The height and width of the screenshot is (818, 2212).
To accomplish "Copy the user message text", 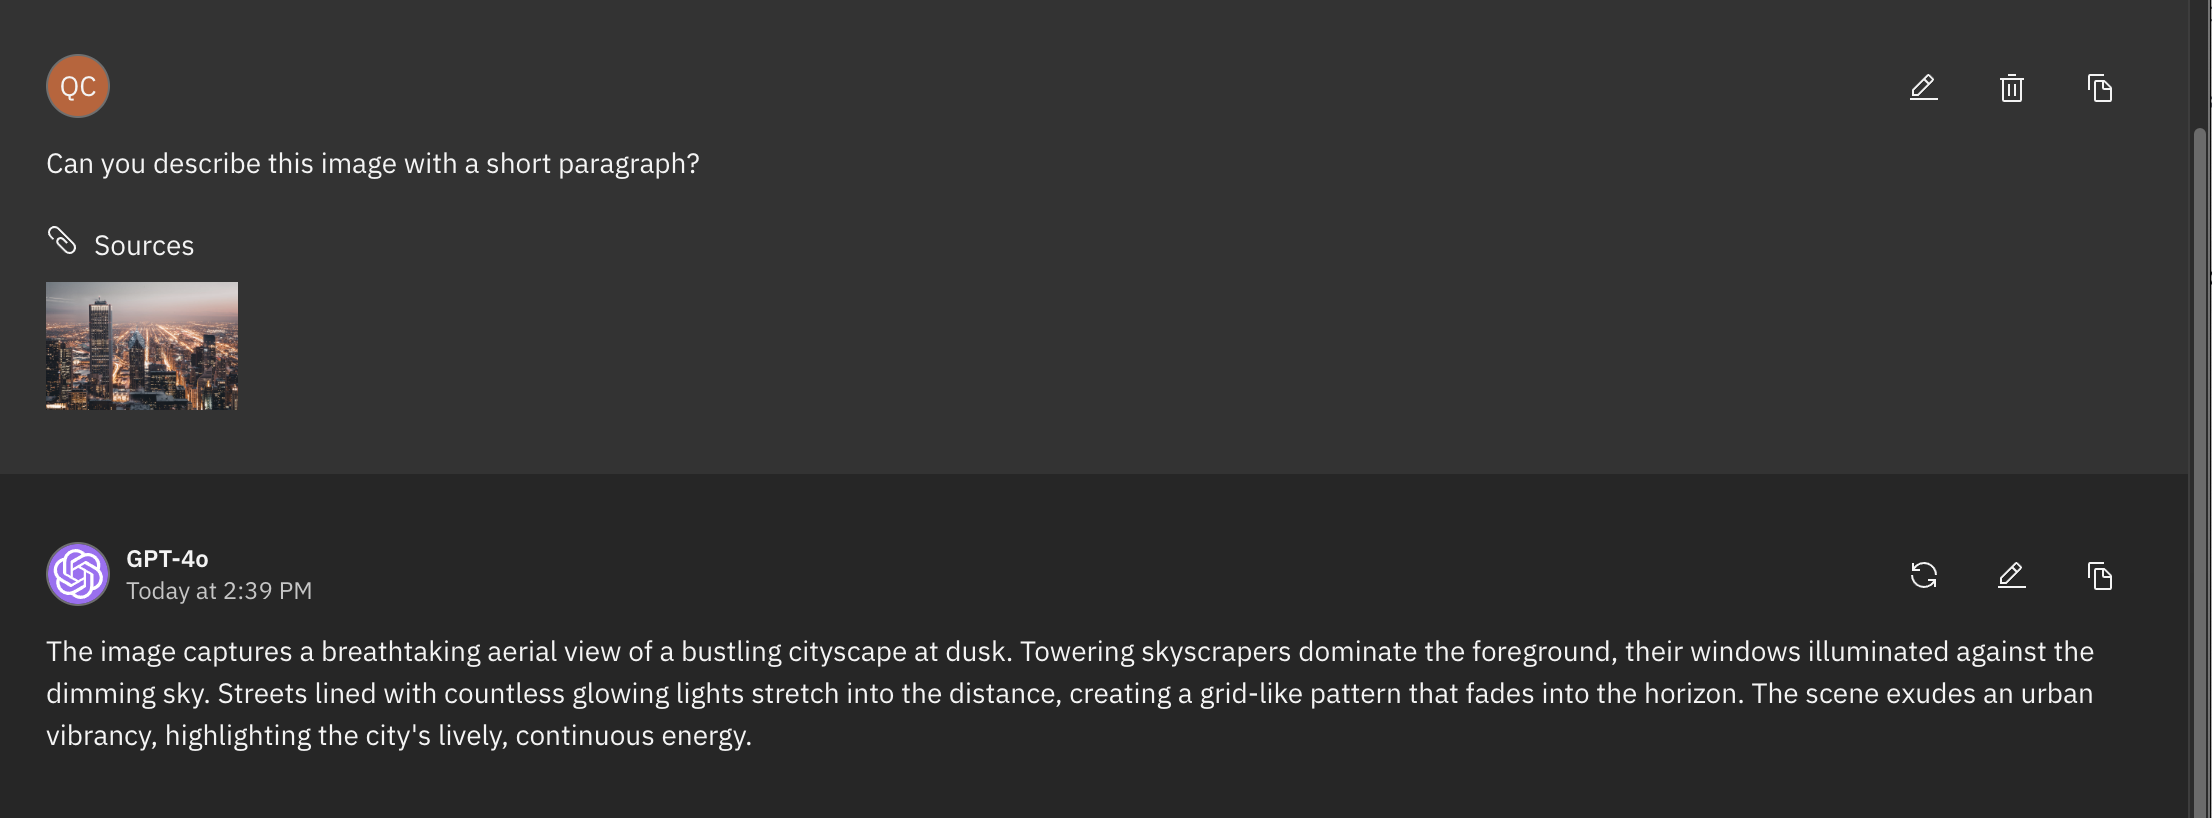I will coord(2099,88).
